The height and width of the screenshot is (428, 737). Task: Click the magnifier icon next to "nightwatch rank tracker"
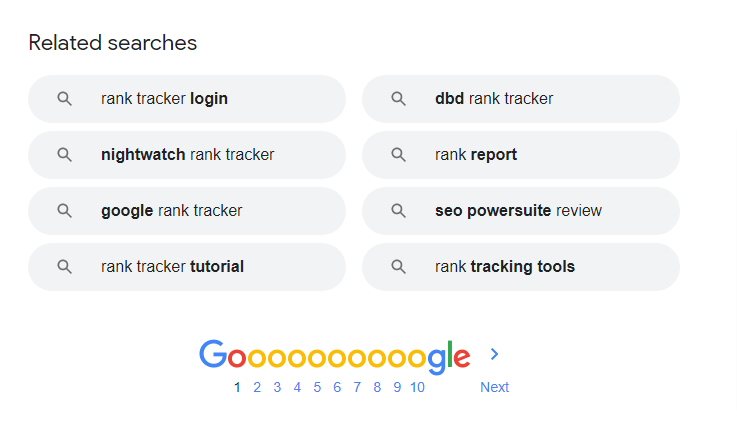[x=65, y=155]
